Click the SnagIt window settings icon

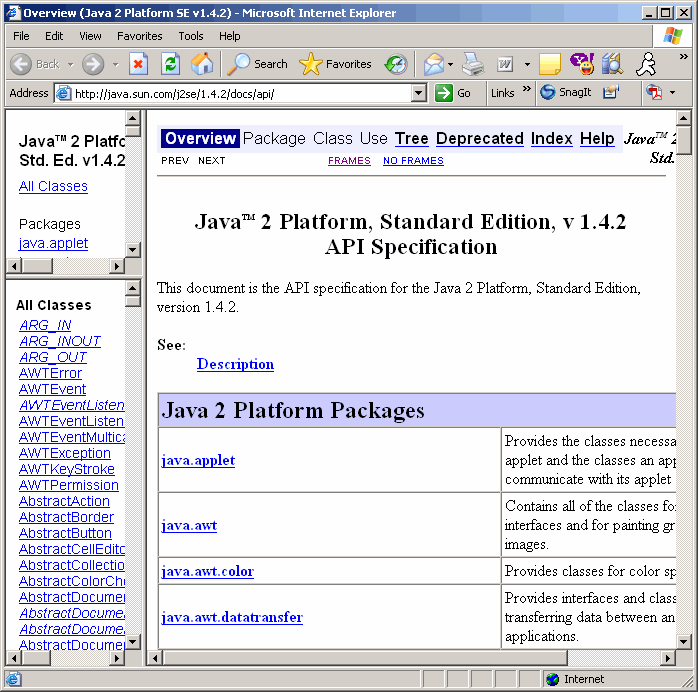tap(611, 93)
